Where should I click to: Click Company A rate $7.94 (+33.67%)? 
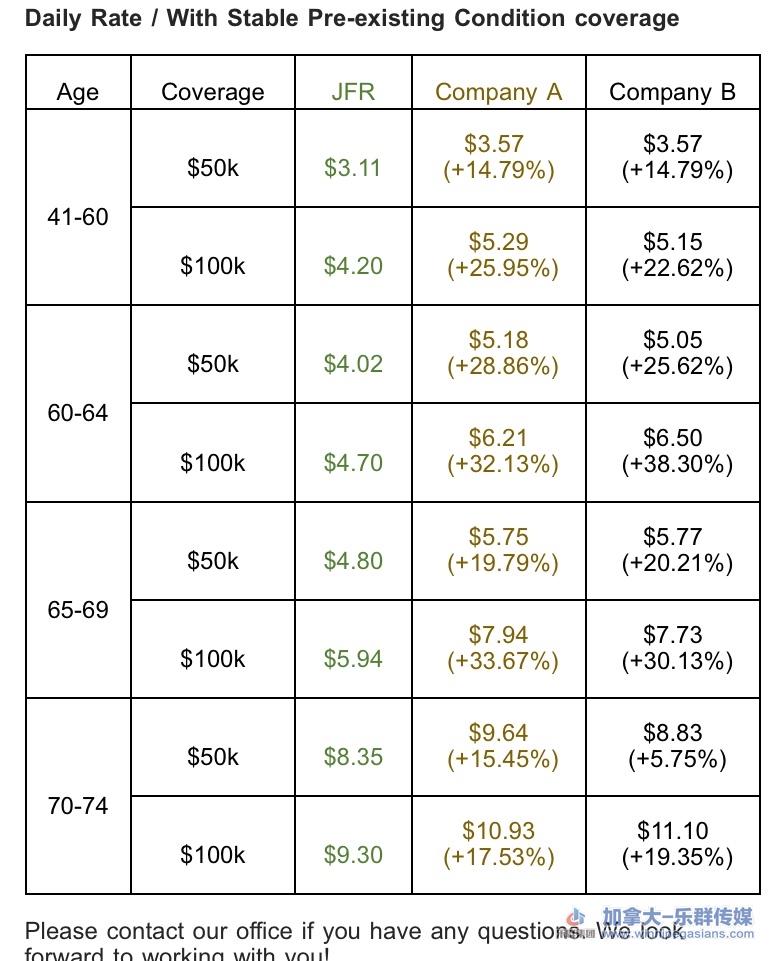498,647
